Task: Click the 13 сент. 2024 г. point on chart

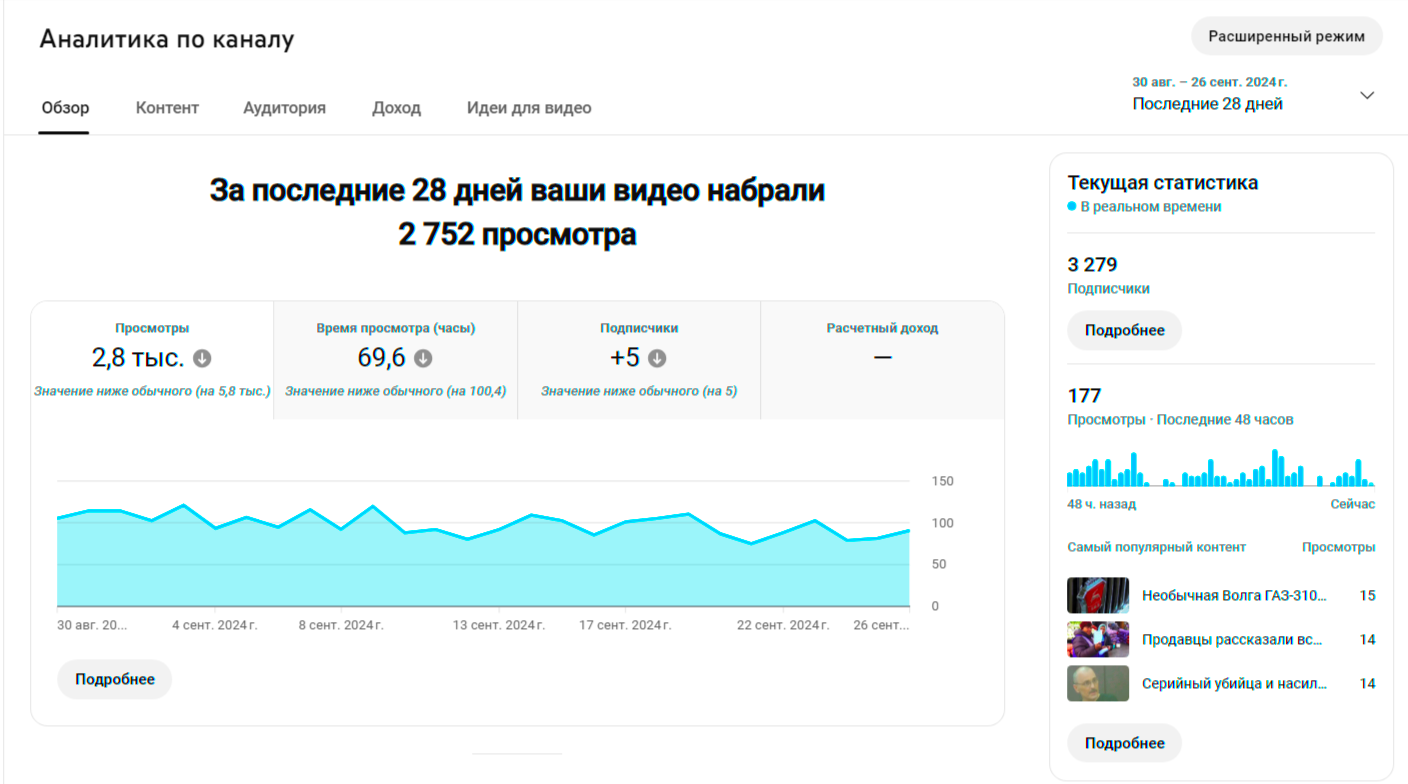Action: click(x=498, y=530)
